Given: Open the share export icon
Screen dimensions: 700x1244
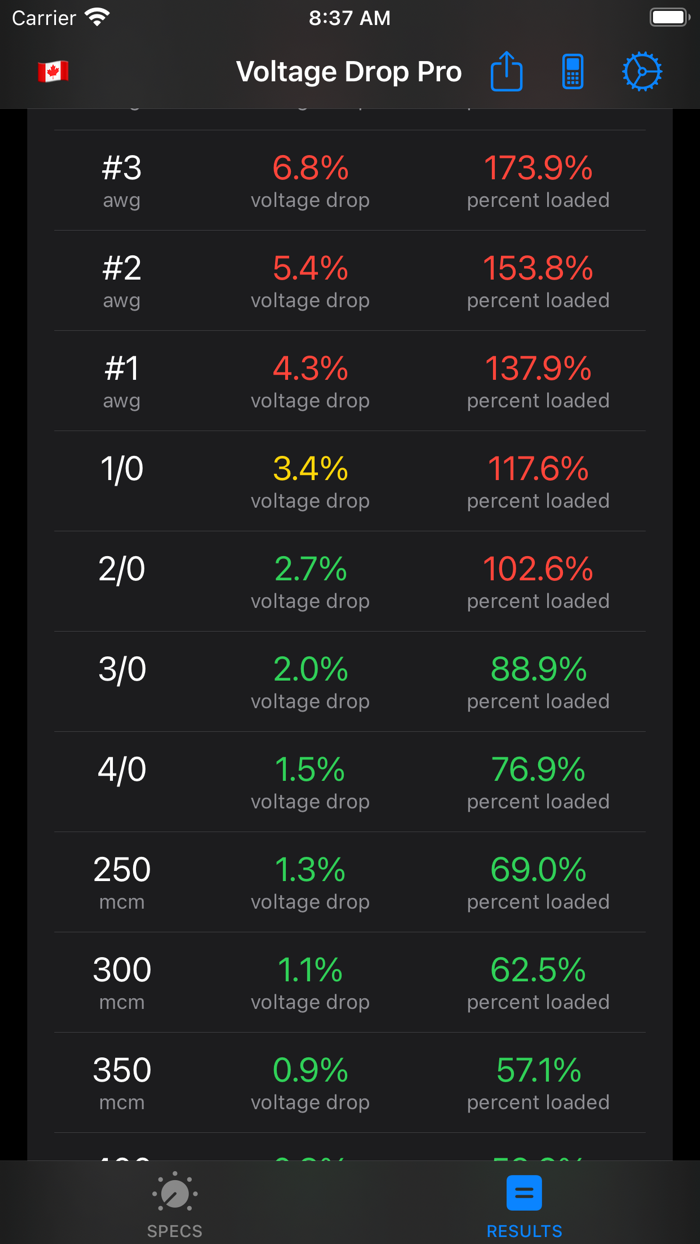Looking at the screenshot, I should point(506,71).
